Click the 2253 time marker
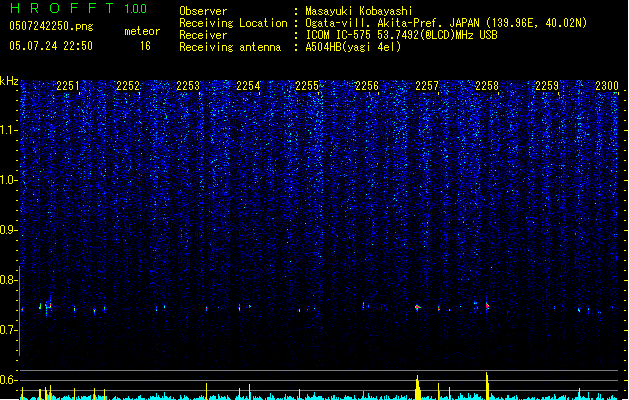 click(x=188, y=86)
